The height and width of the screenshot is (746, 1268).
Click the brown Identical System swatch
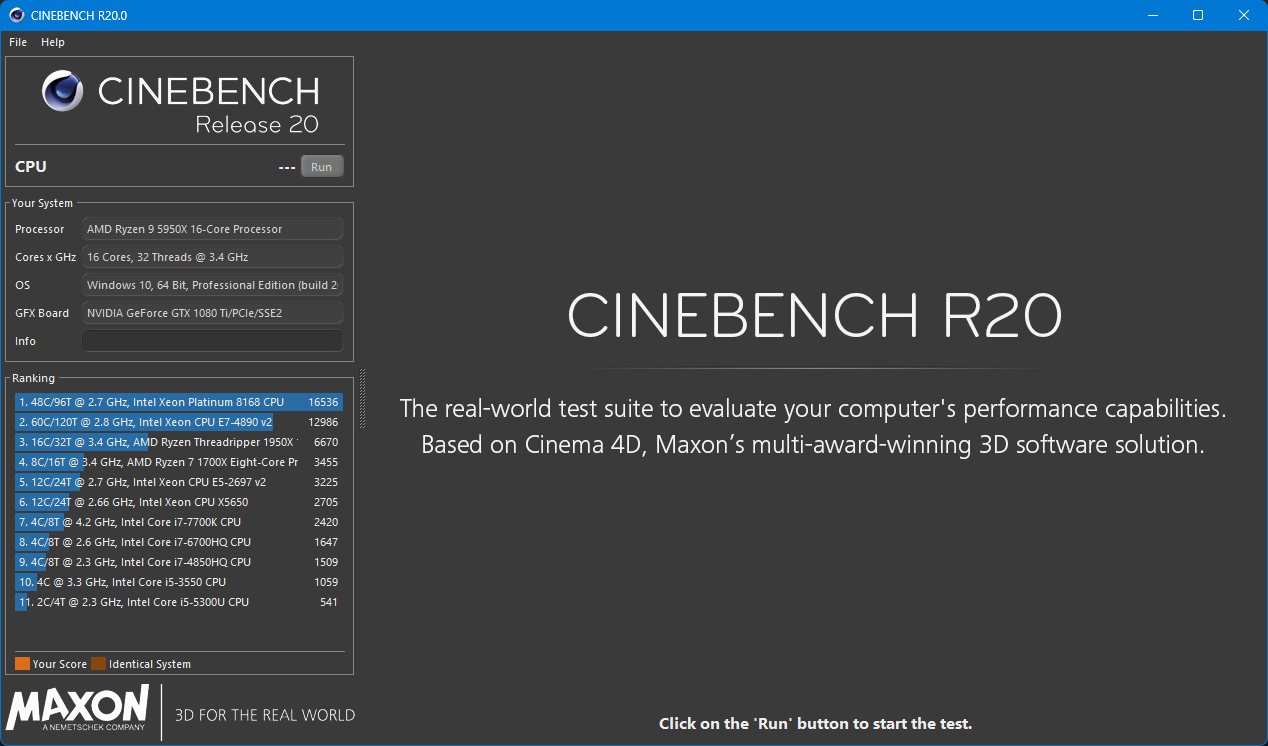98,664
